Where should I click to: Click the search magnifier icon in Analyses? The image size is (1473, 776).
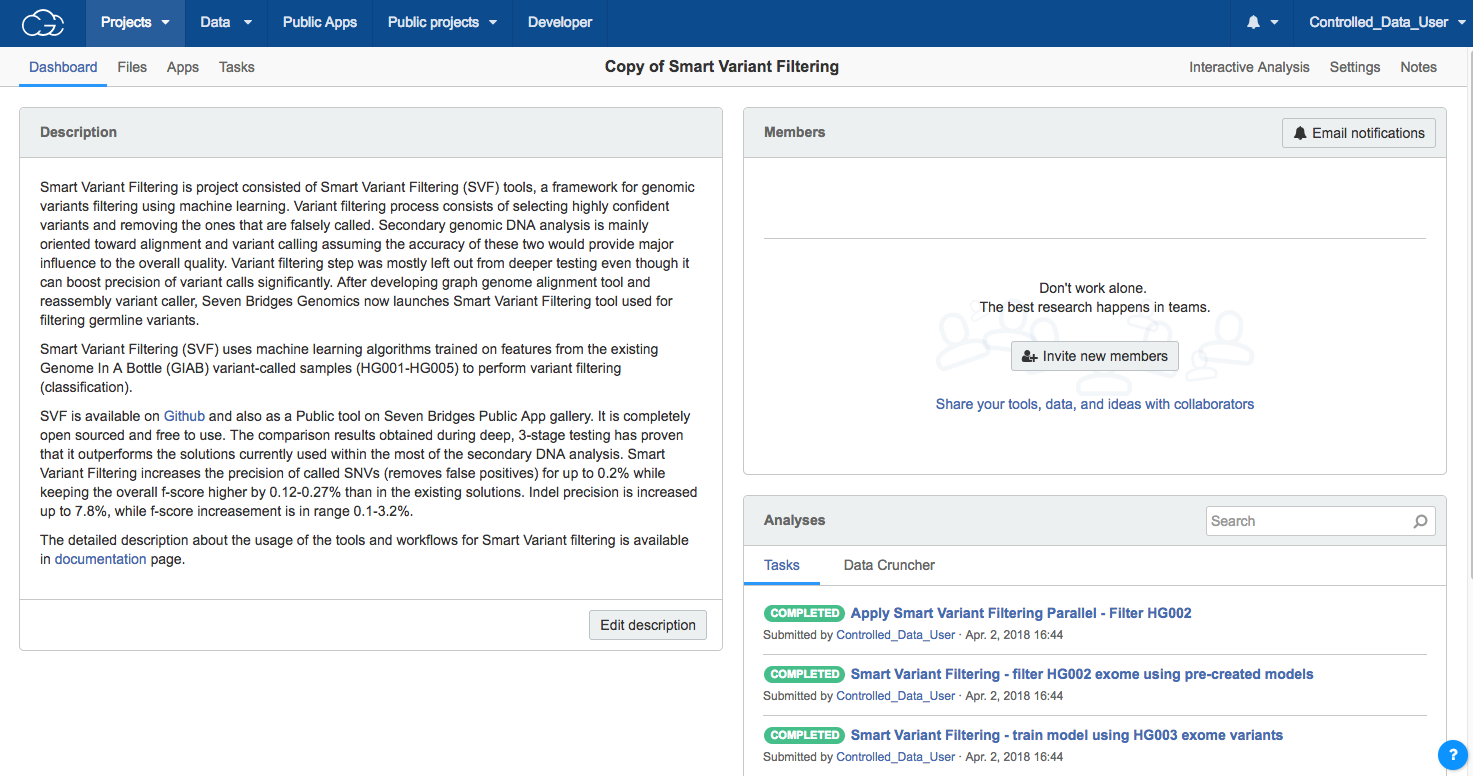[x=1420, y=521]
